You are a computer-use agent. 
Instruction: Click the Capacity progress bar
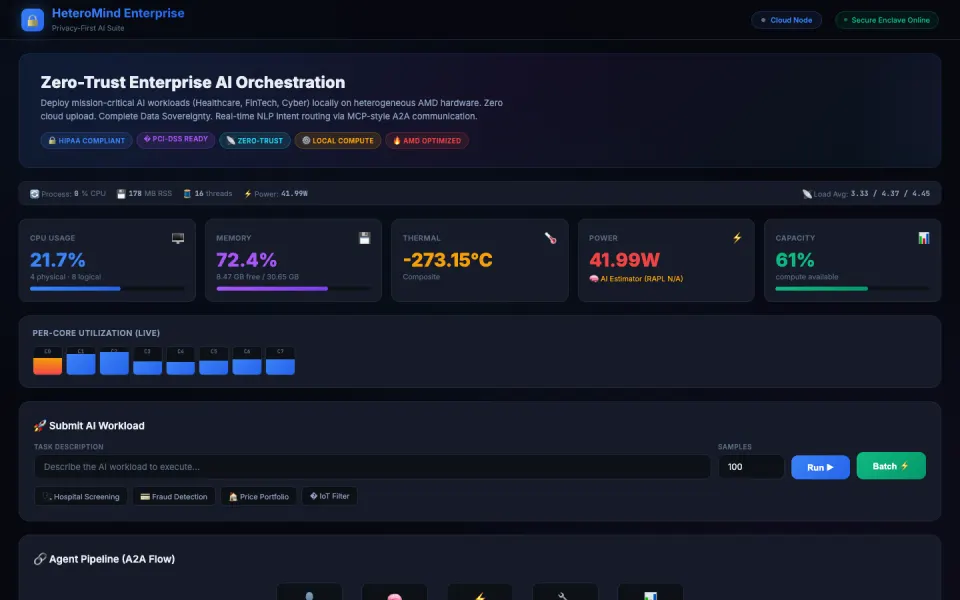[x=852, y=288]
